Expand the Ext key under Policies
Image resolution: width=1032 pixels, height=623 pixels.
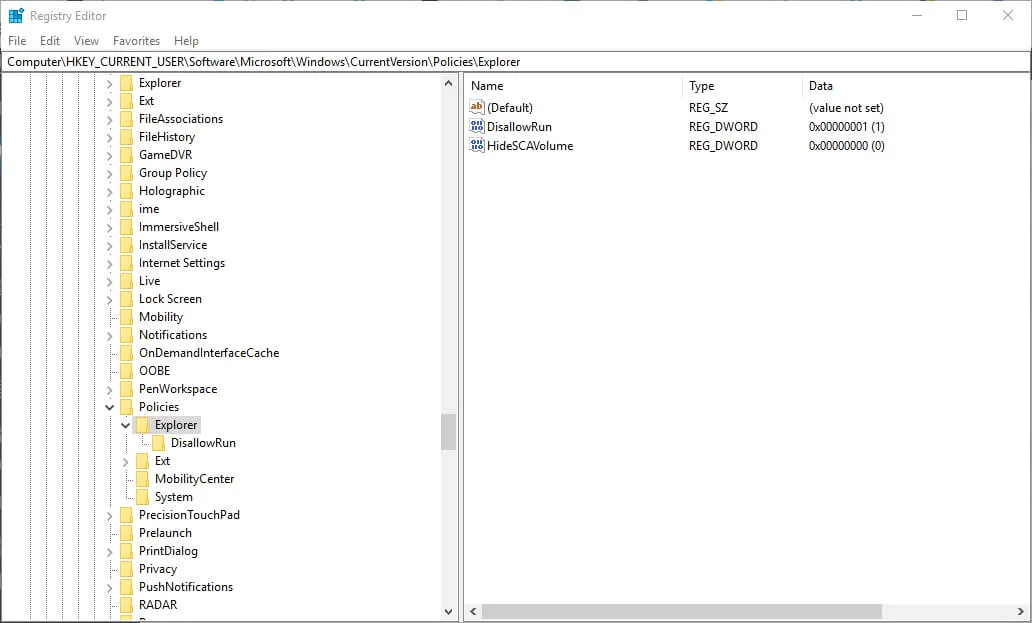click(x=125, y=461)
